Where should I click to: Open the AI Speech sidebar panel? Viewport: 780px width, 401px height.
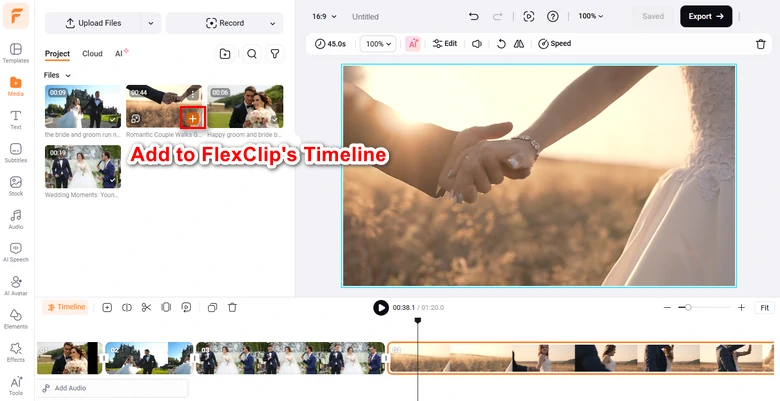point(16,253)
